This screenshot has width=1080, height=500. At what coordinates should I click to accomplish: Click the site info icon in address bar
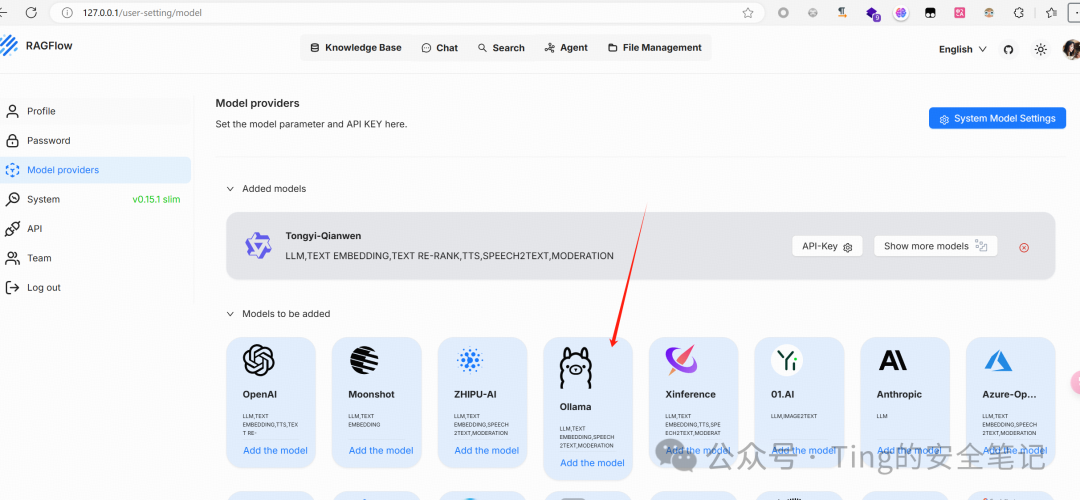(67, 12)
